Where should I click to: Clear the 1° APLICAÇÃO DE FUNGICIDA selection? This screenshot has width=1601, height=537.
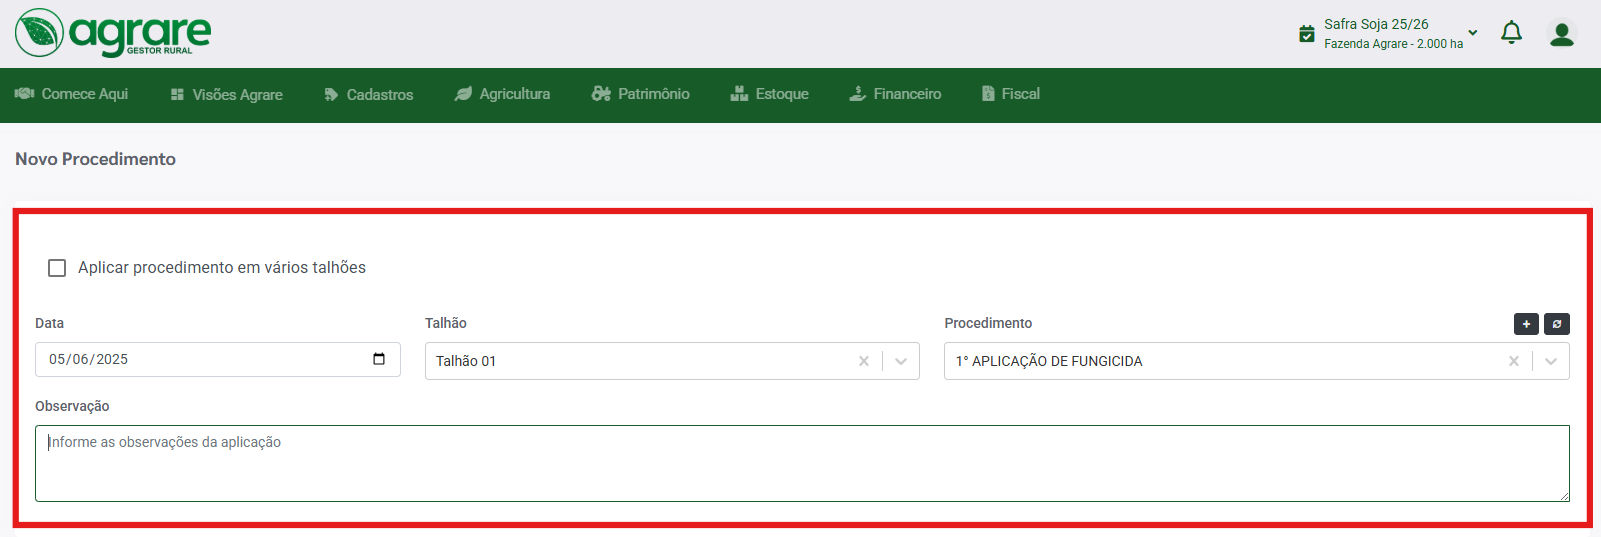[x=1514, y=361]
